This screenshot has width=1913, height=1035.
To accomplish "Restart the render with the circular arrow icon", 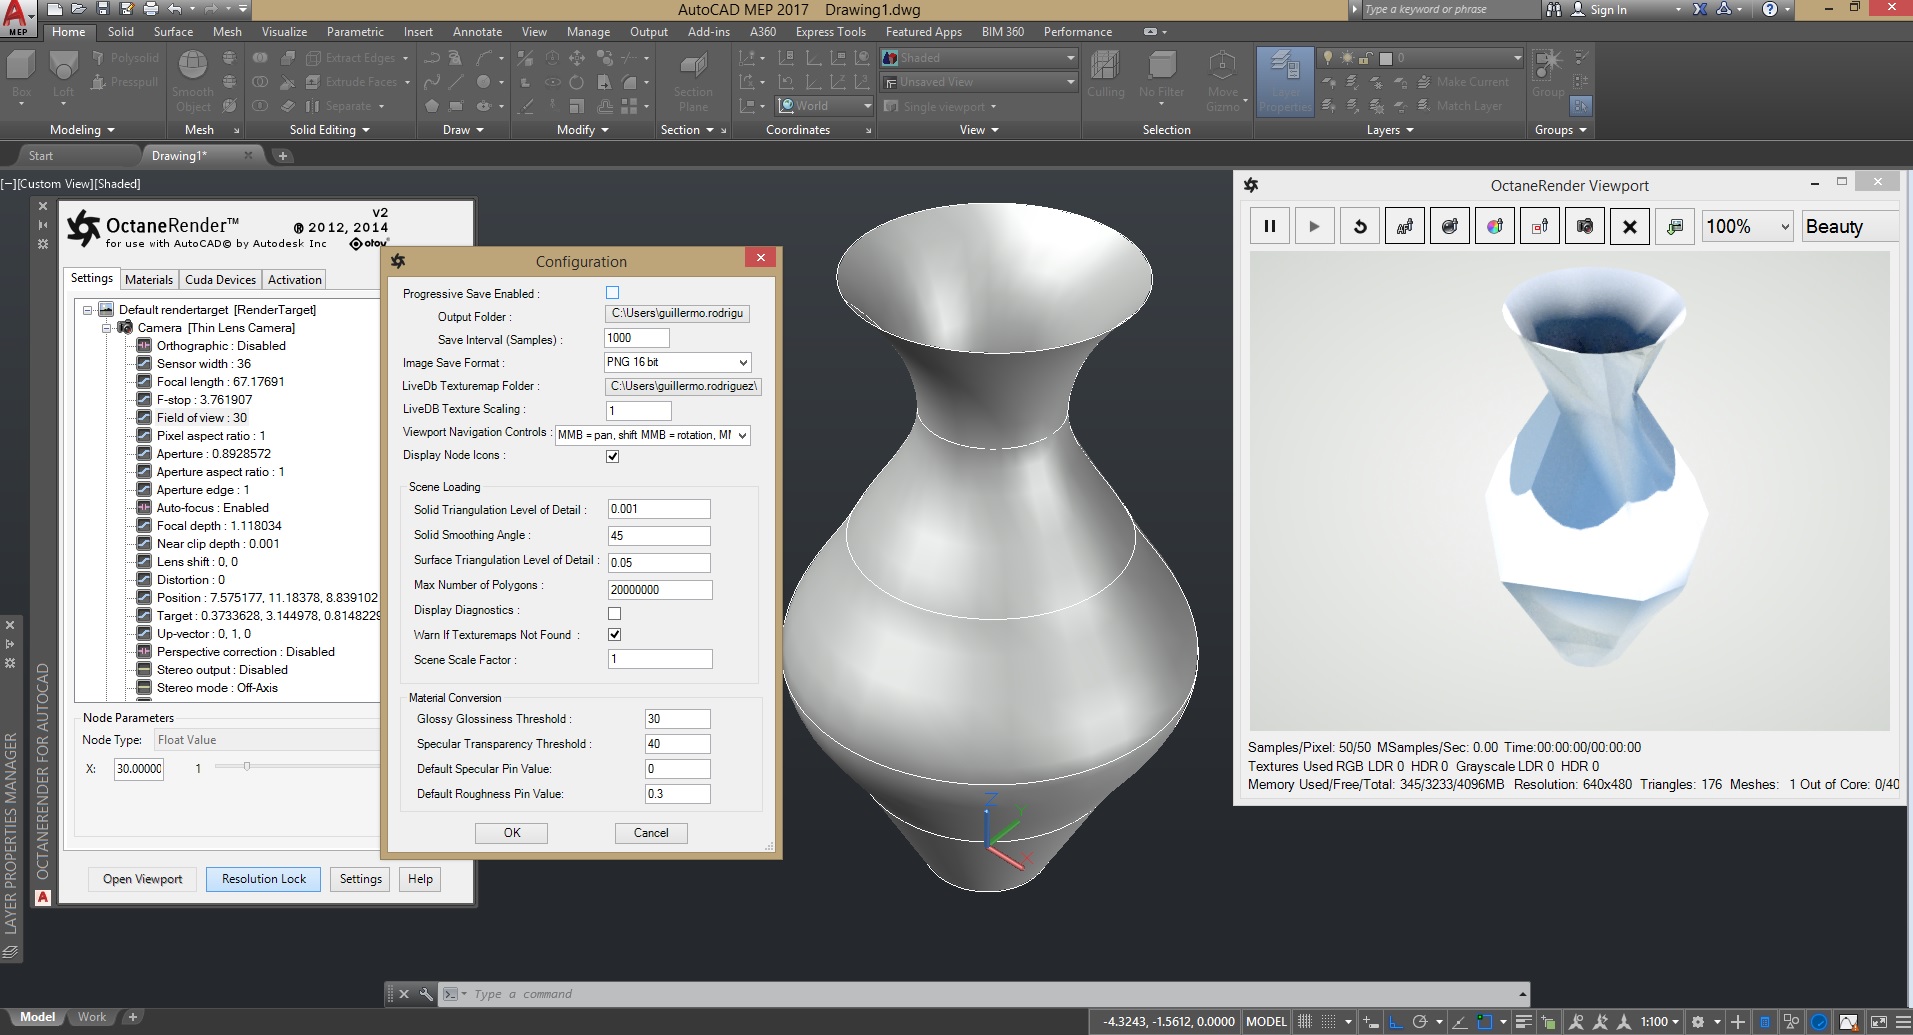I will (x=1360, y=226).
